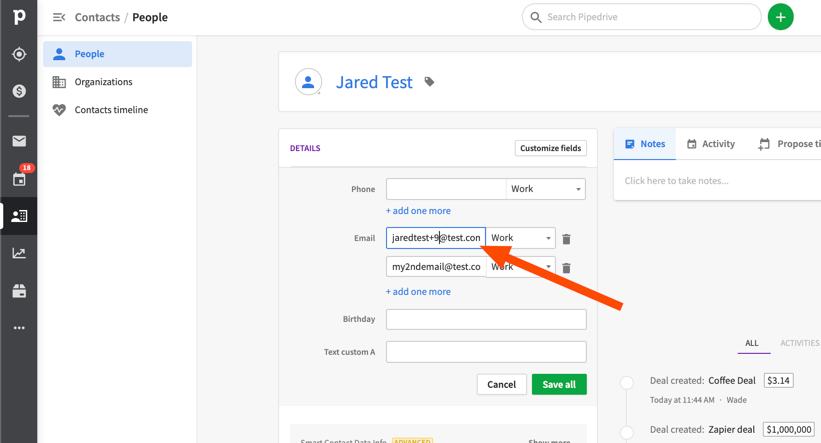This screenshot has width=821, height=443.
Task: Open More options ellipsis in sidebar
Action: 19,328
